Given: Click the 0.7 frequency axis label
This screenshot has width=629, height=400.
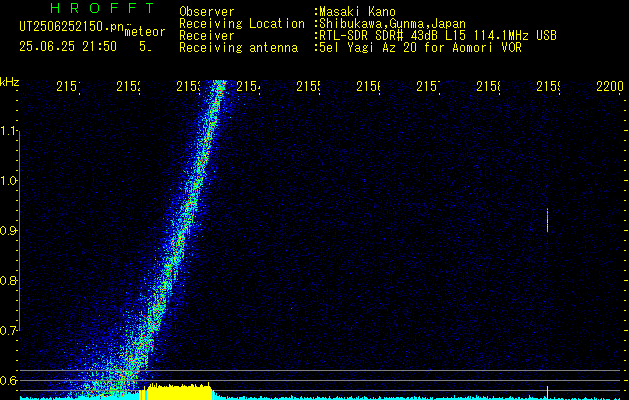Looking at the screenshot, I should tap(8, 331).
